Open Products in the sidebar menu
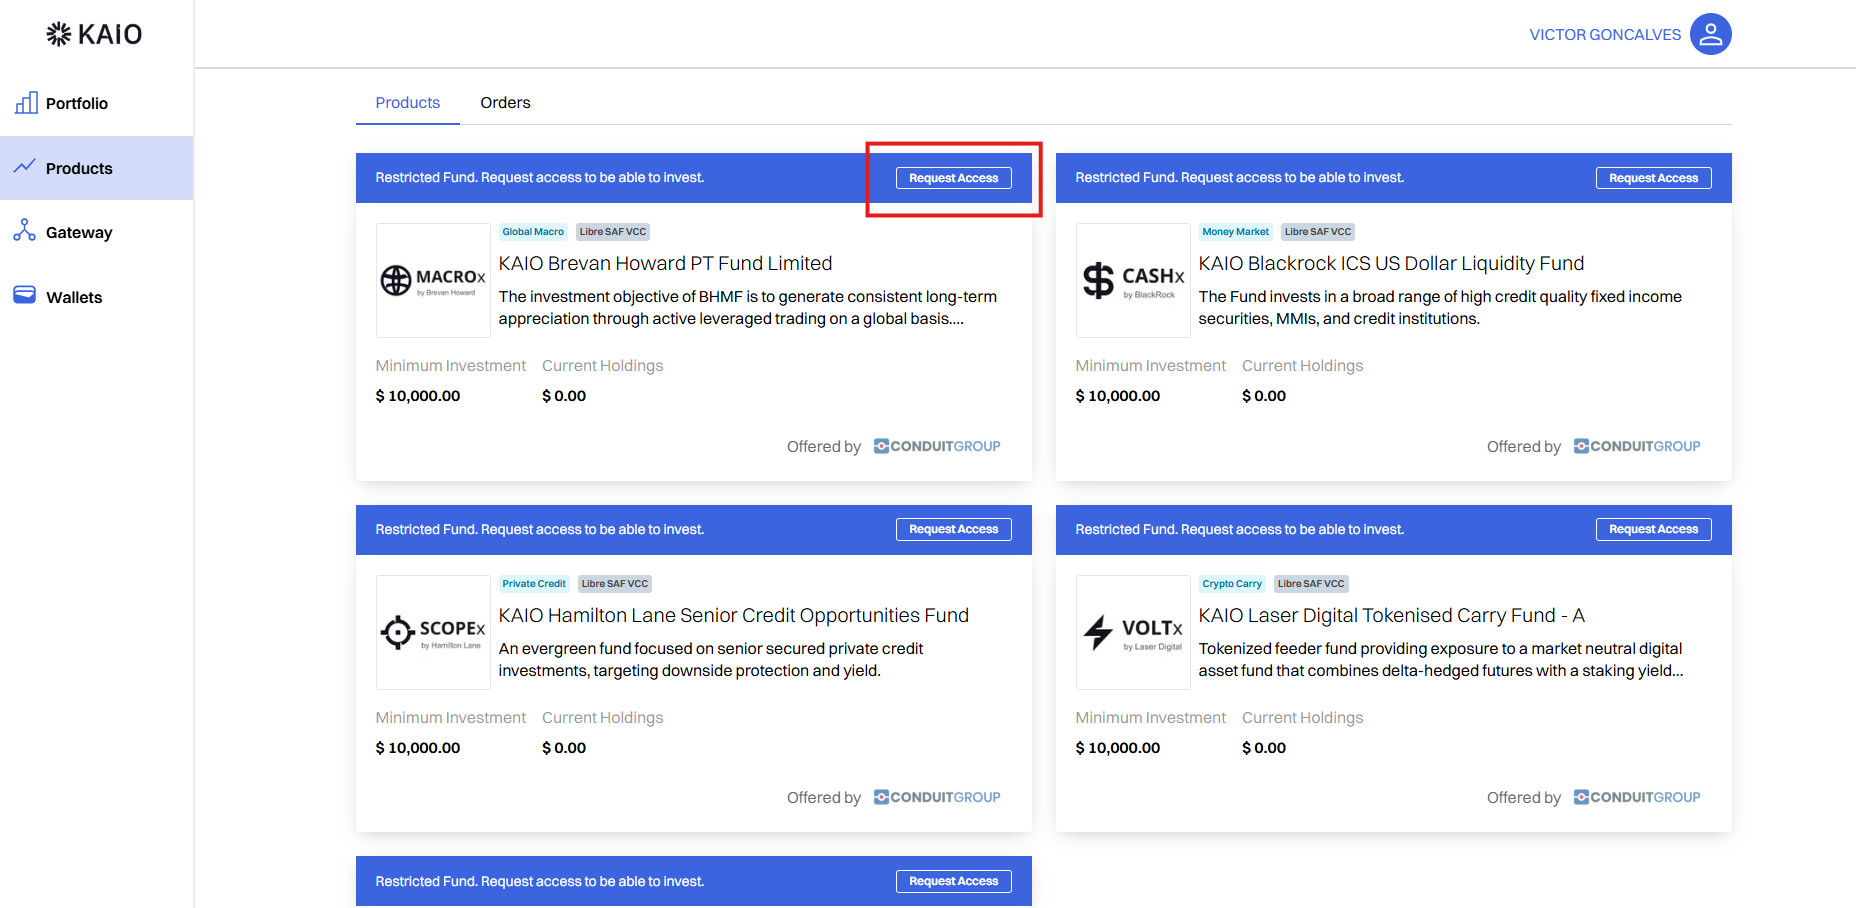Screen dimensions: 1856x908 click(x=79, y=168)
